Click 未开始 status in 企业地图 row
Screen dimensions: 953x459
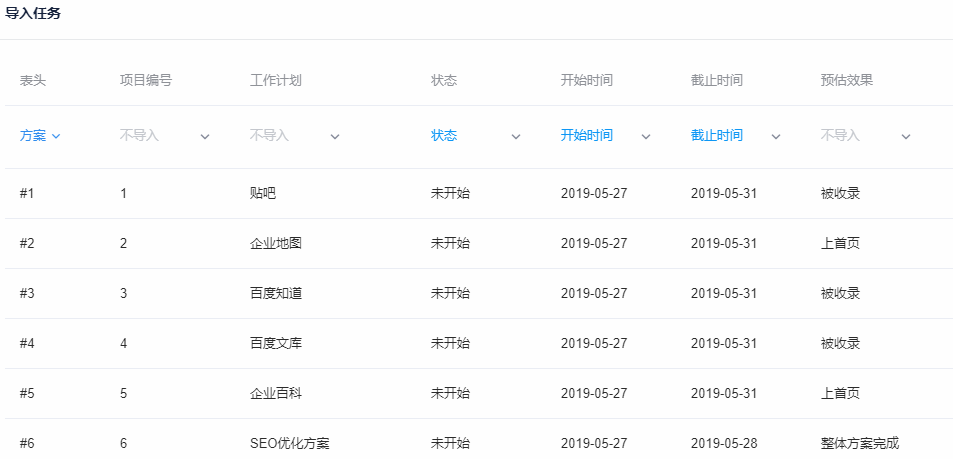click(x=450, y=244)
